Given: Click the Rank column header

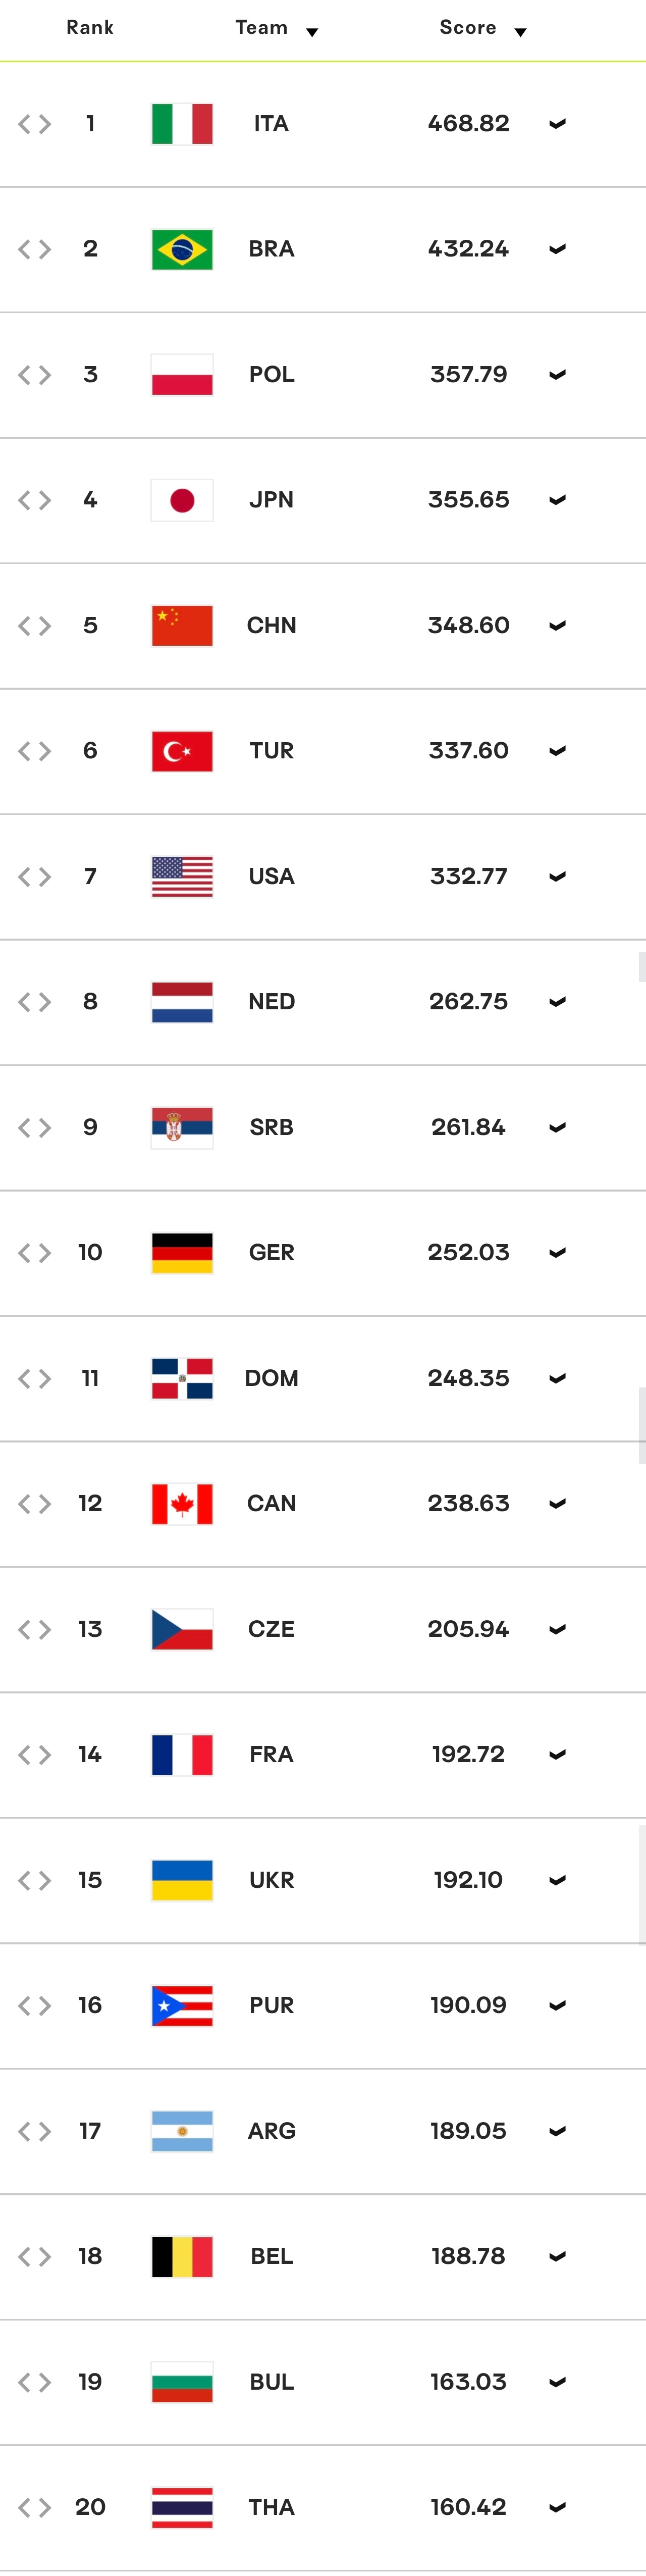Looking at the screenshot, I should [90, 27].
